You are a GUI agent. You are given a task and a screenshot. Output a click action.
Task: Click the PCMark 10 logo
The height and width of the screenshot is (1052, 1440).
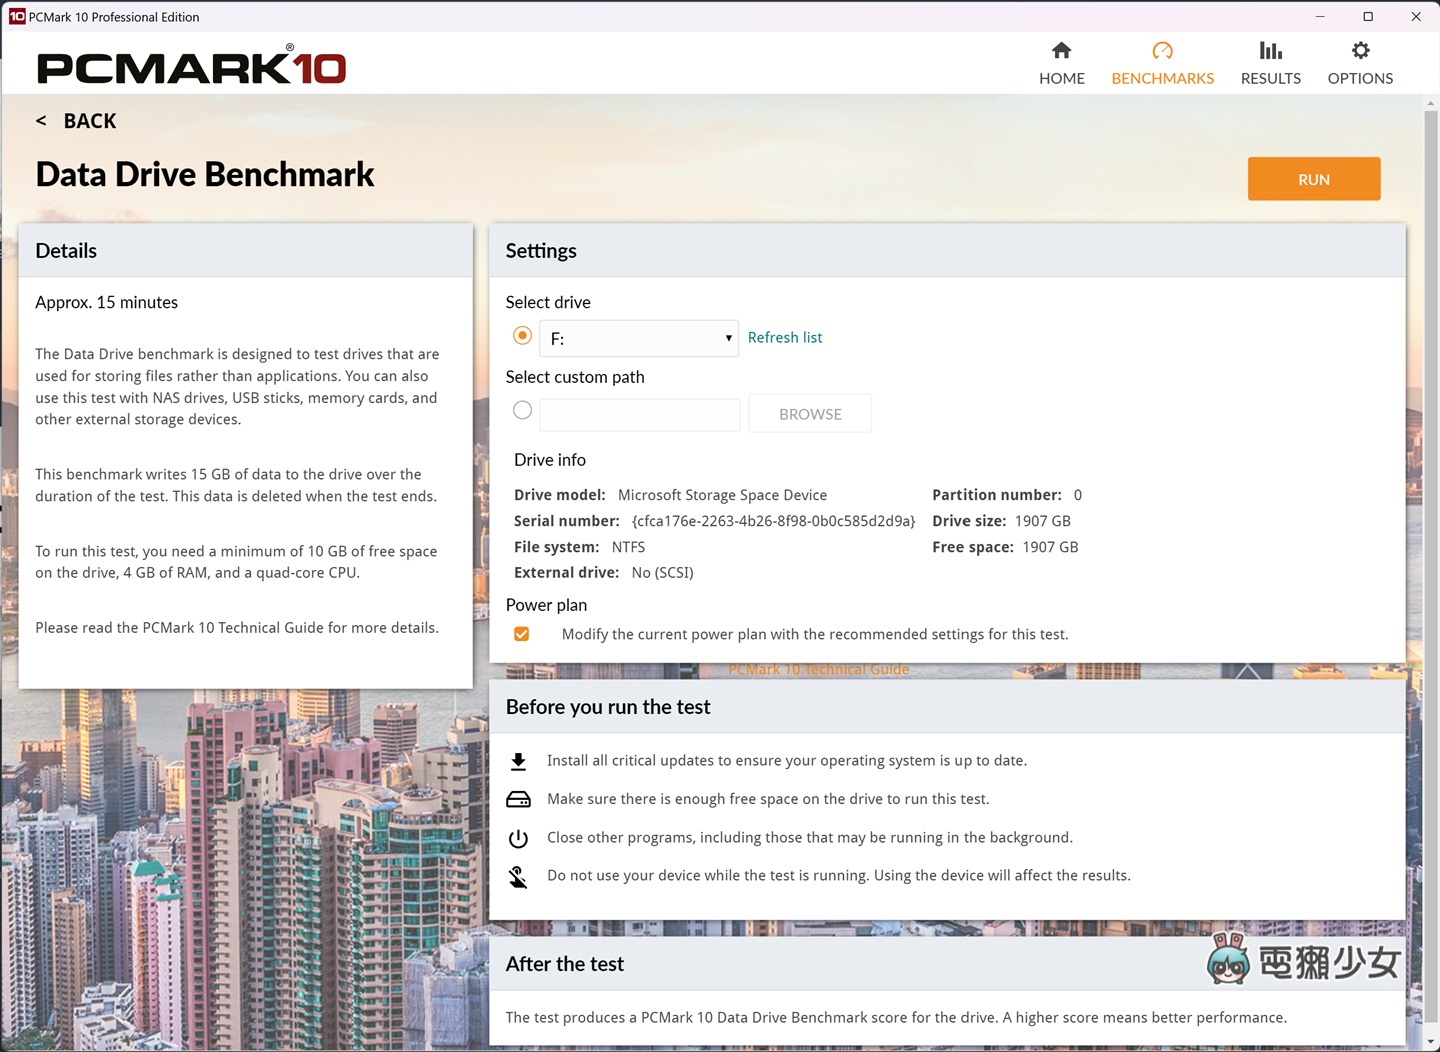191,66
